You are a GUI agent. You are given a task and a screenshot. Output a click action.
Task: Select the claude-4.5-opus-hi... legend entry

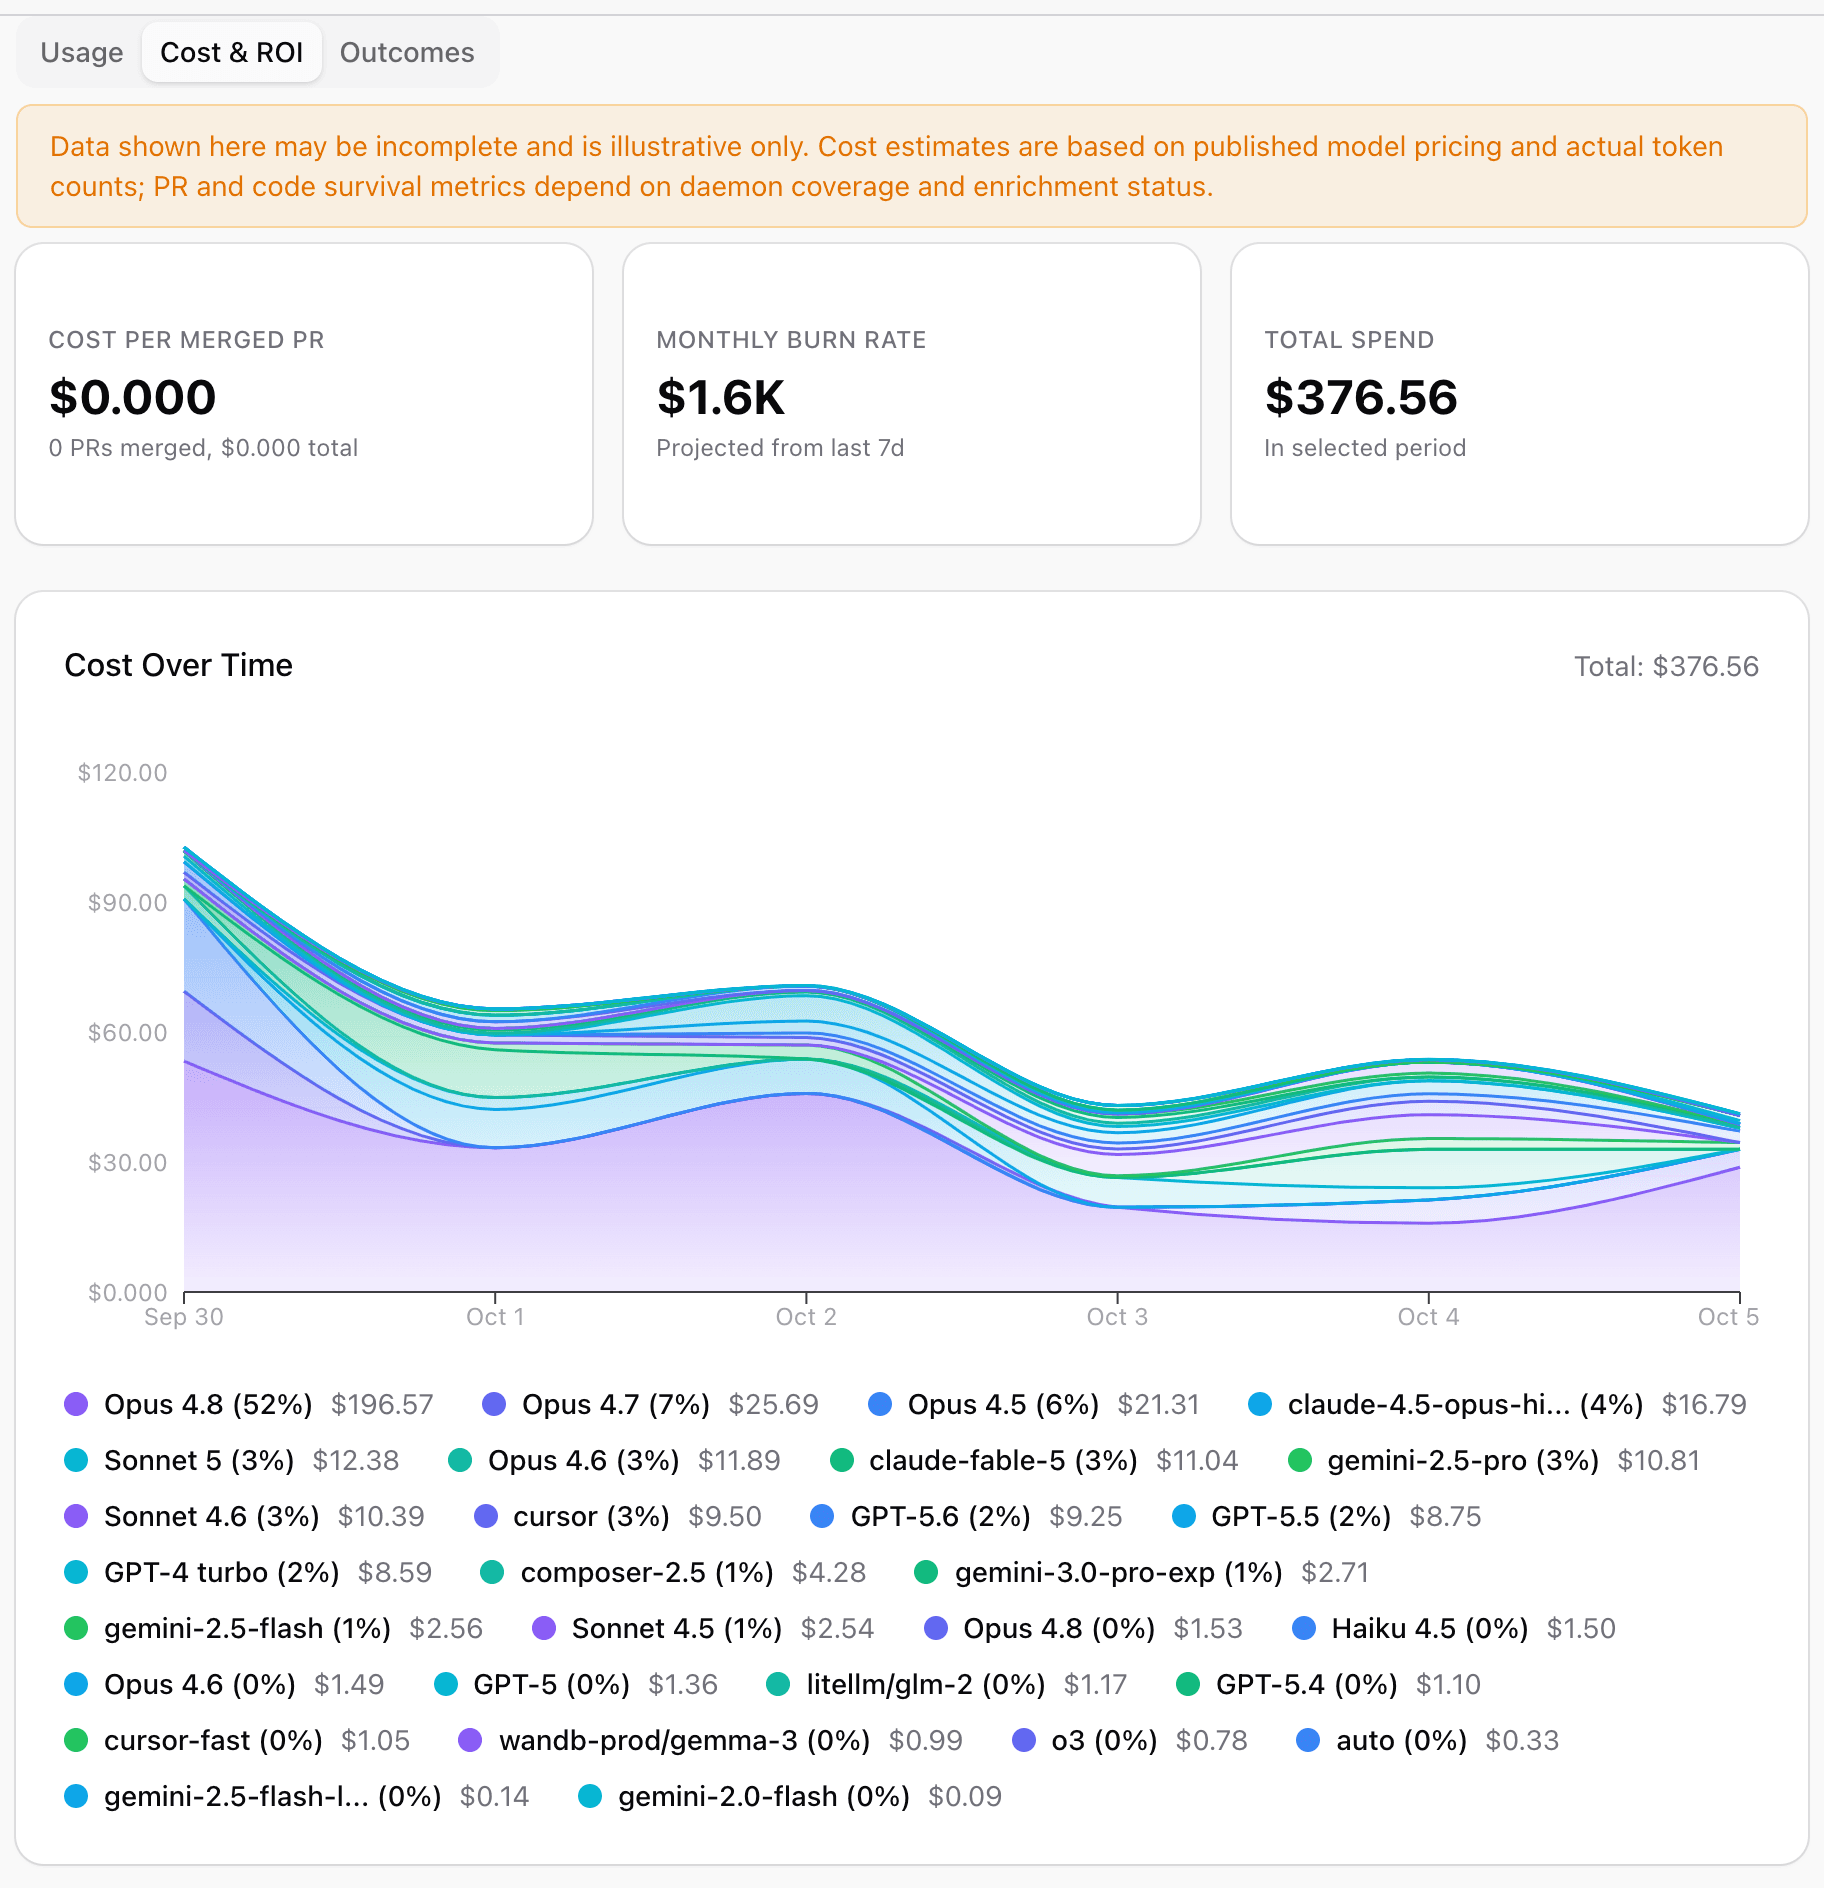click(1497, 1404)
